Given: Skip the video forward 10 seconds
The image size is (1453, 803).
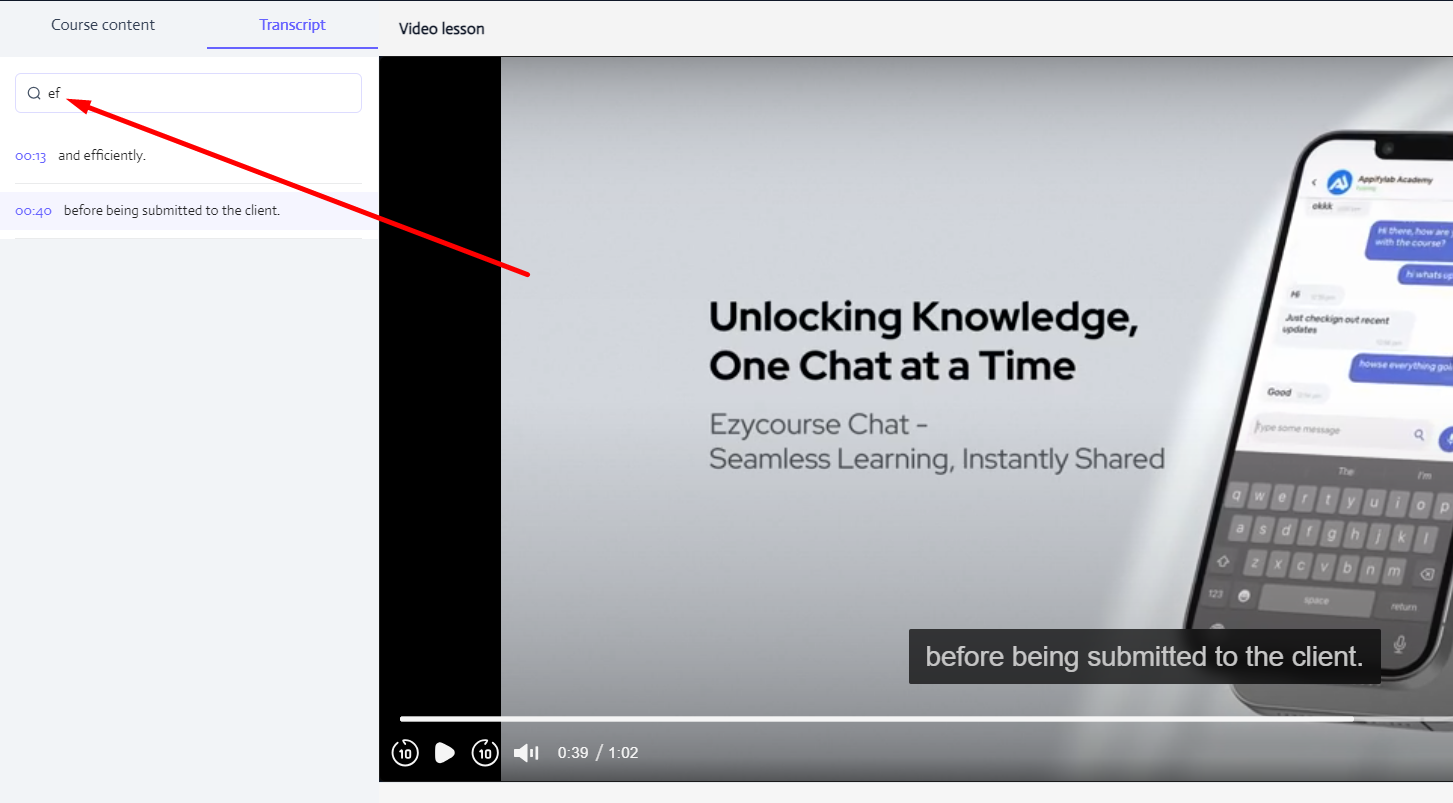Looking at the screenshot, I should pos(485,752).
